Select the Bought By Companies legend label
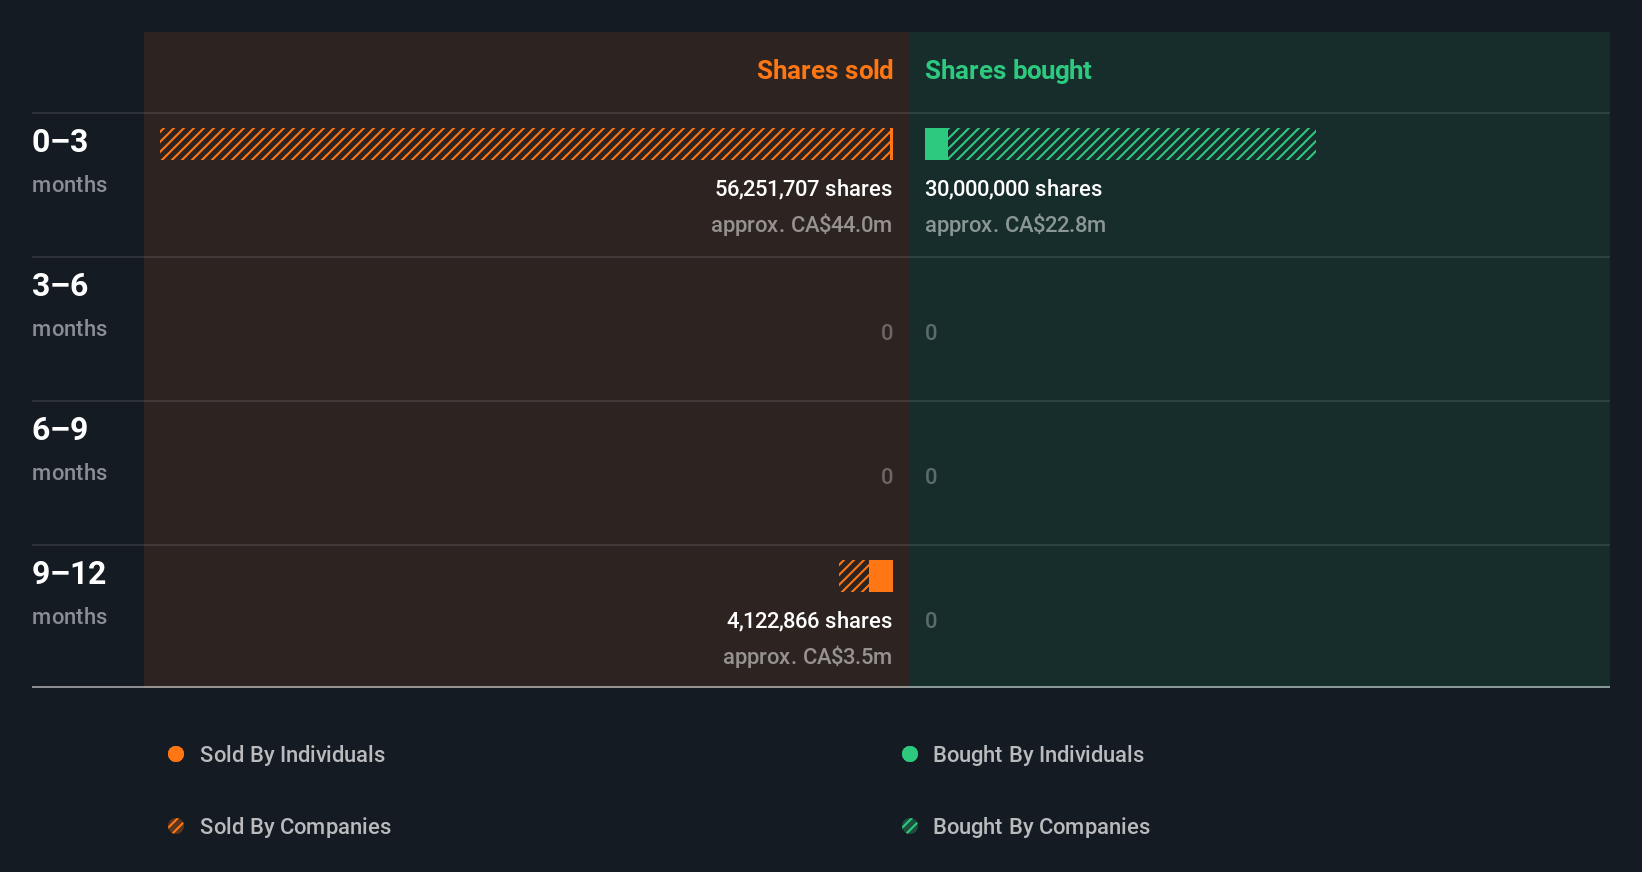The width and height of the screenshot is (1642, 872). (x=1041, y=827)
